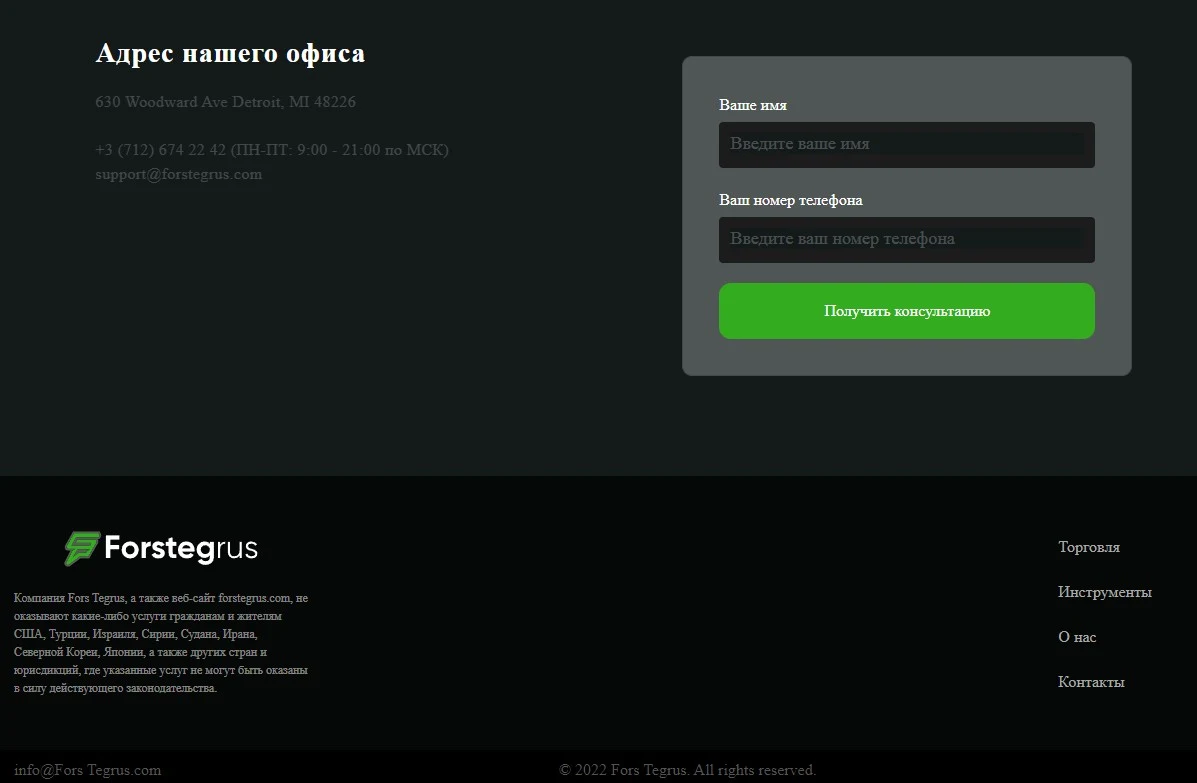This screenshot has width=1197, height=783.
Task: Click the 'Адрес нашего офиса' heading
Action: coord(230,53)
